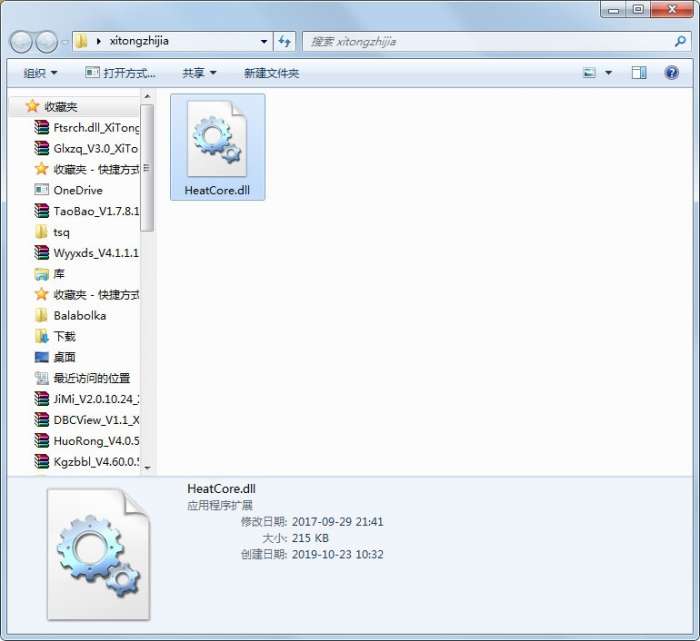This screenshot has width=700, height=641.
Task: Click Glxzq_V3.0_XiTo archive in sidebar
Action: 87,148
